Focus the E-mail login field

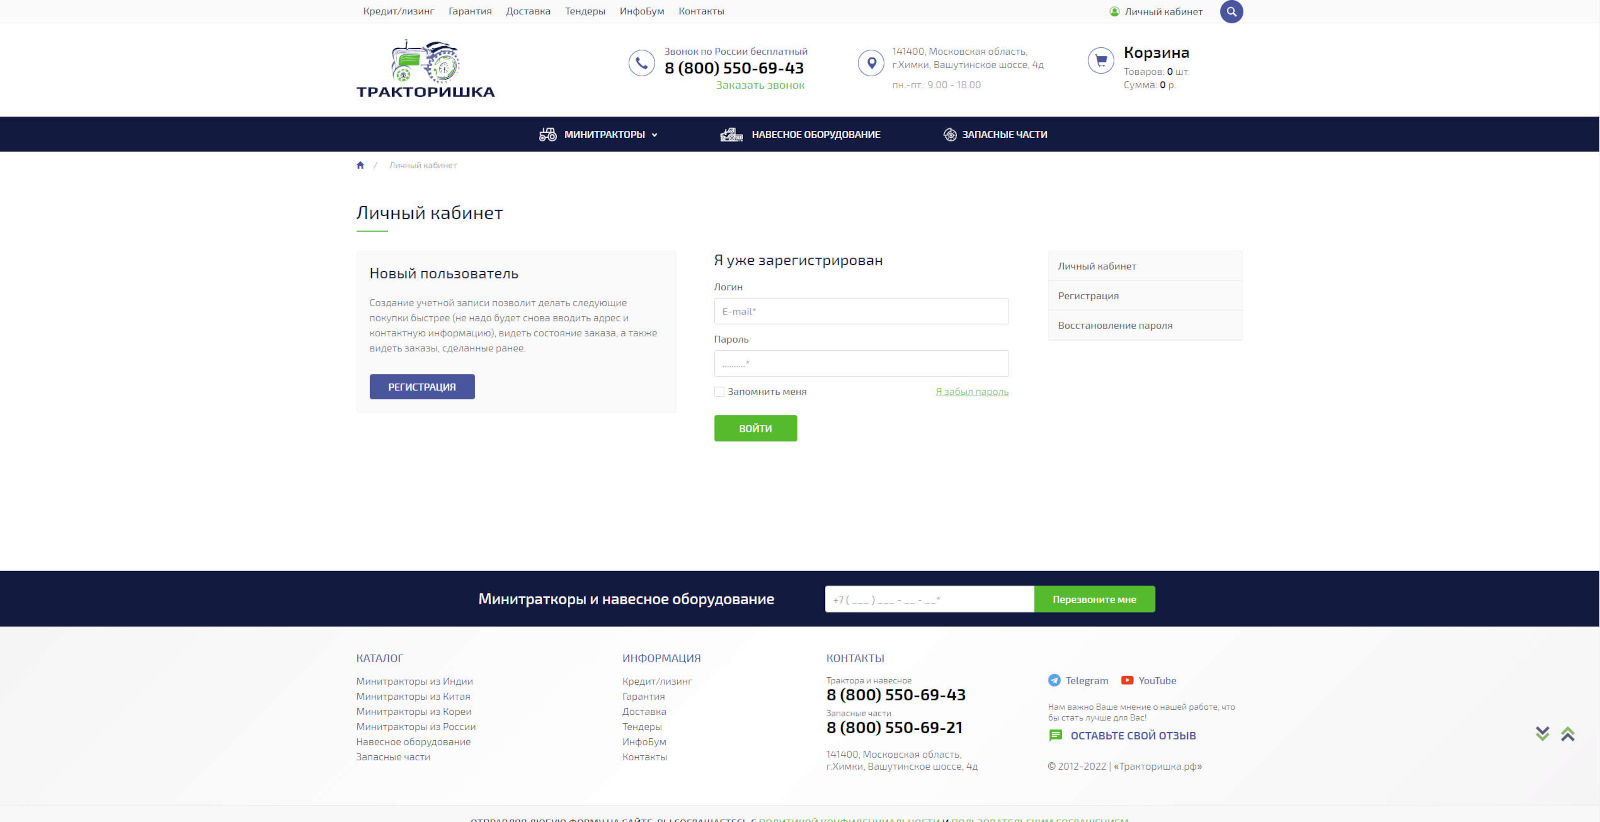point(861,312)
